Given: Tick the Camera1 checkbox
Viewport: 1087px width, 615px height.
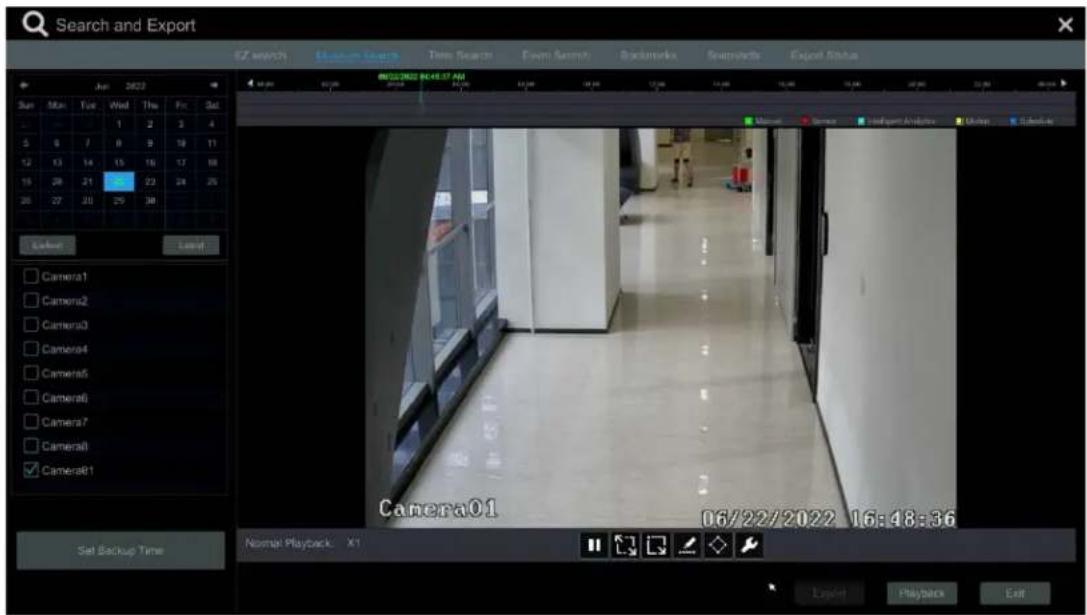Looking at the screenshot, I should pos(31,277).
